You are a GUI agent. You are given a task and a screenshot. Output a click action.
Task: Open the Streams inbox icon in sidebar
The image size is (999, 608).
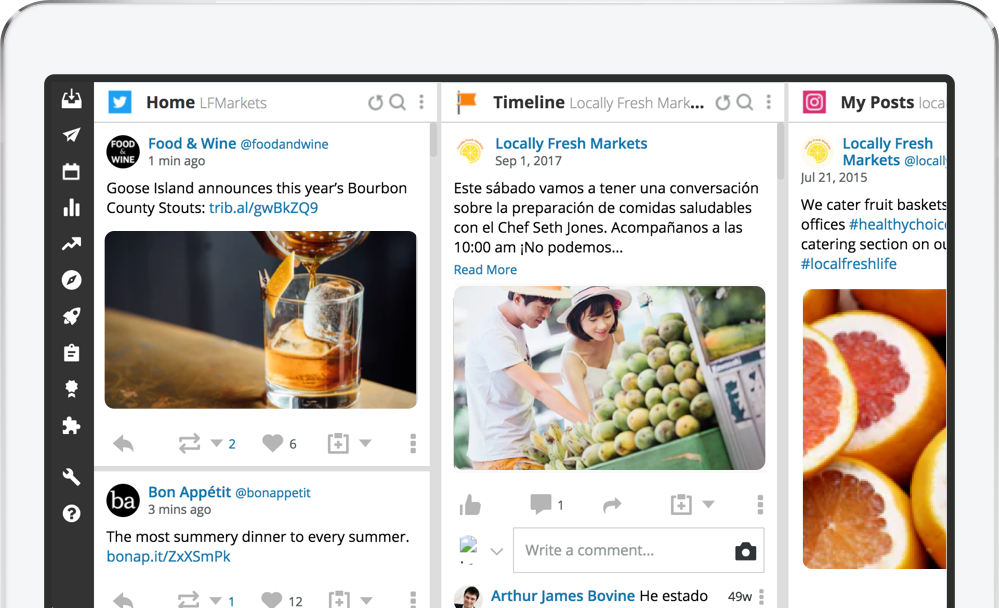coord(71,98)
